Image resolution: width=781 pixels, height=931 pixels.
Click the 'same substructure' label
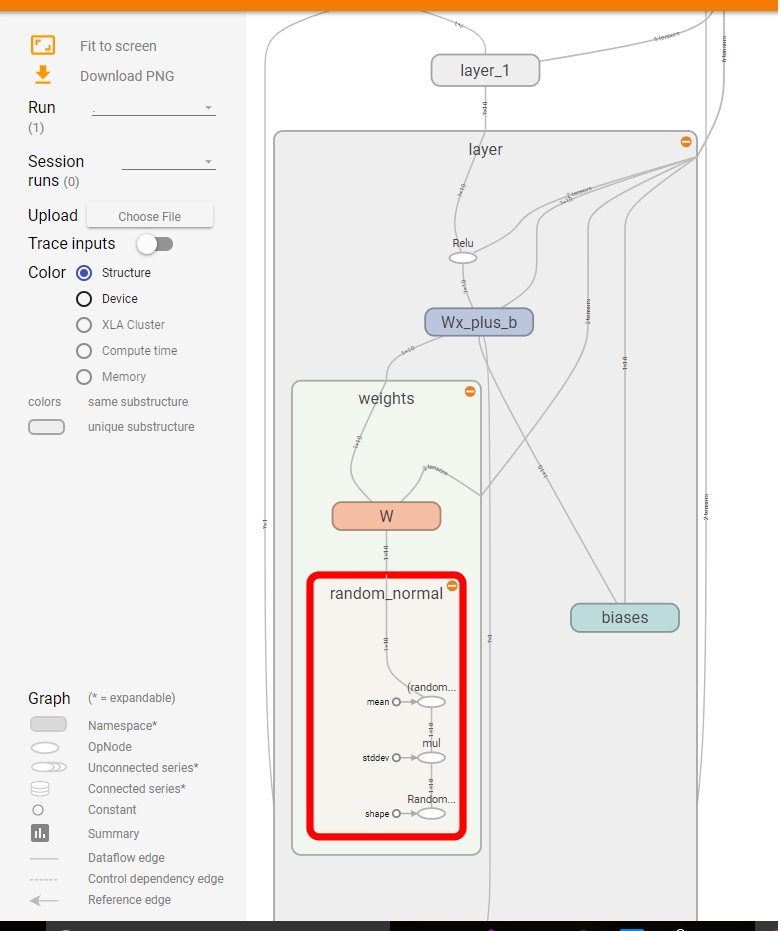(x=138, y=402)
